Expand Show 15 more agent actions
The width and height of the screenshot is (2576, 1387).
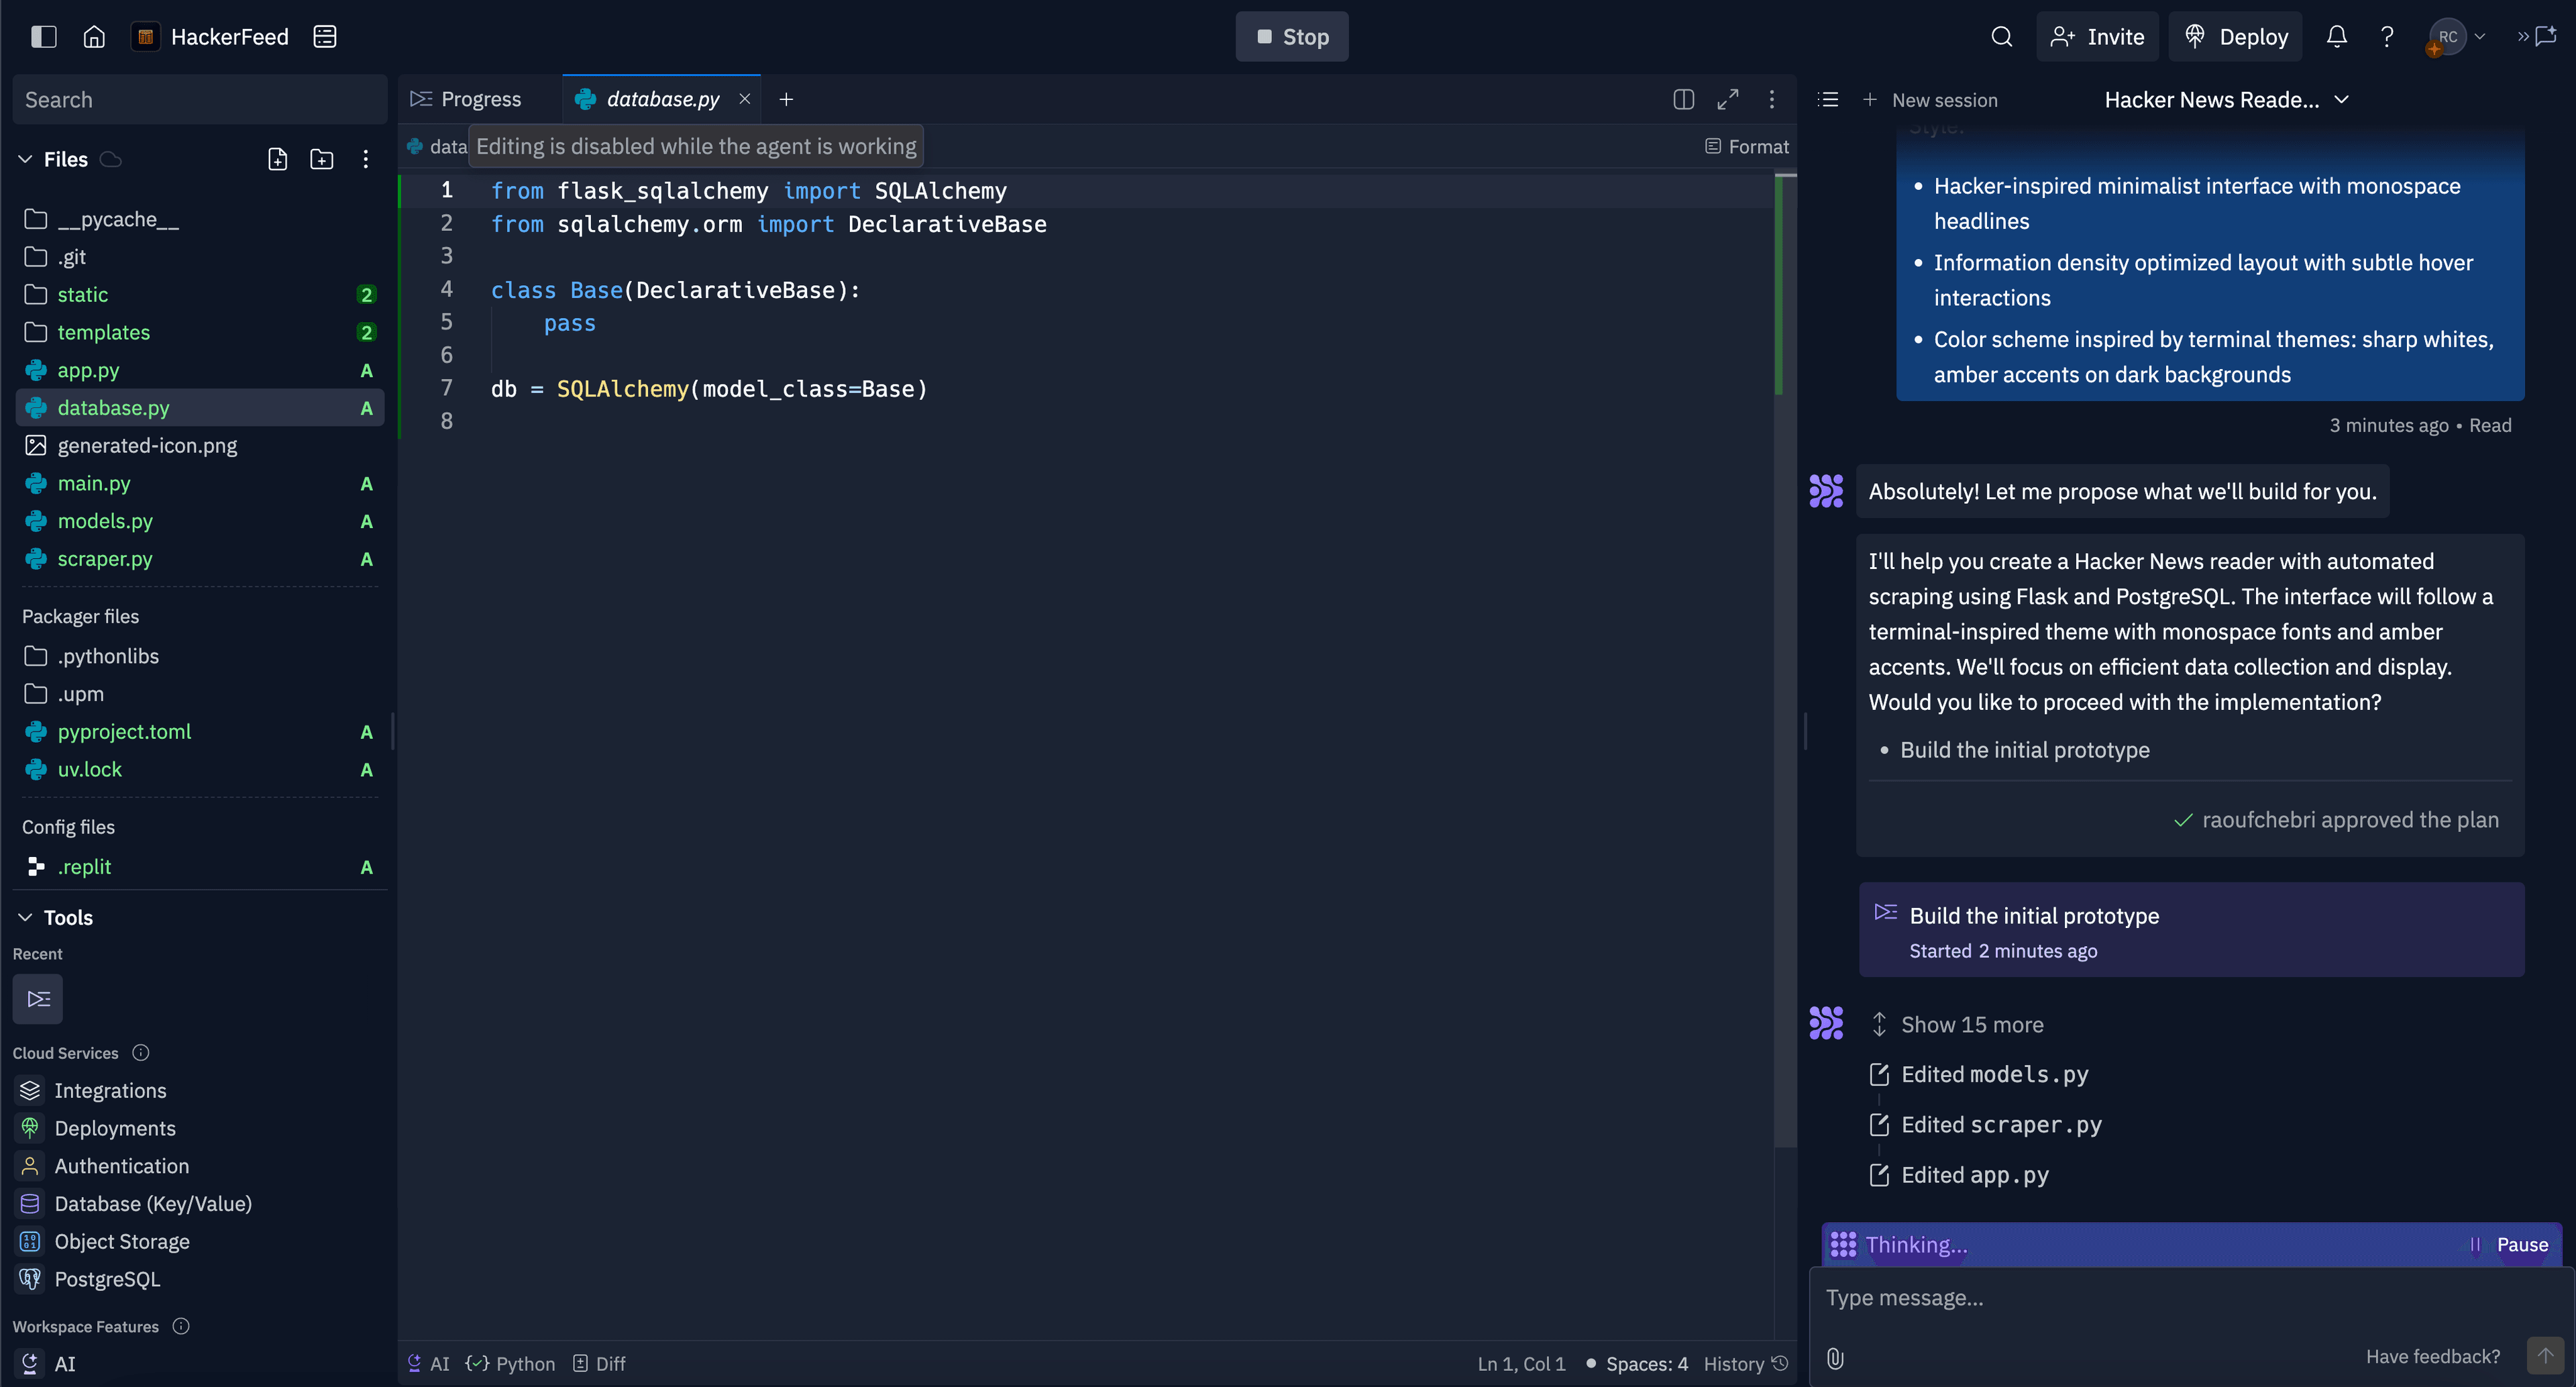(x=1971, y=1024)
